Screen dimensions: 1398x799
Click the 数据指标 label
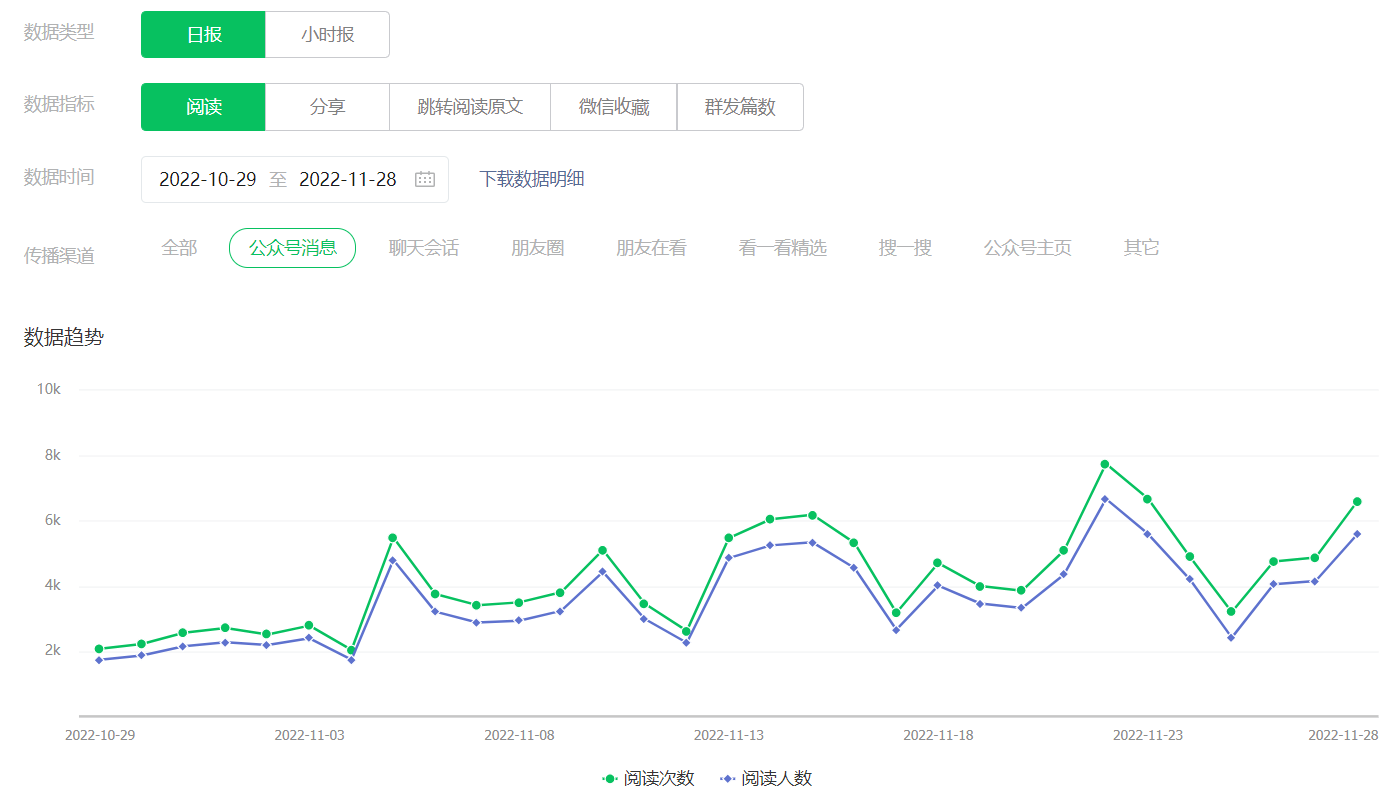click(x=59, y=104)
